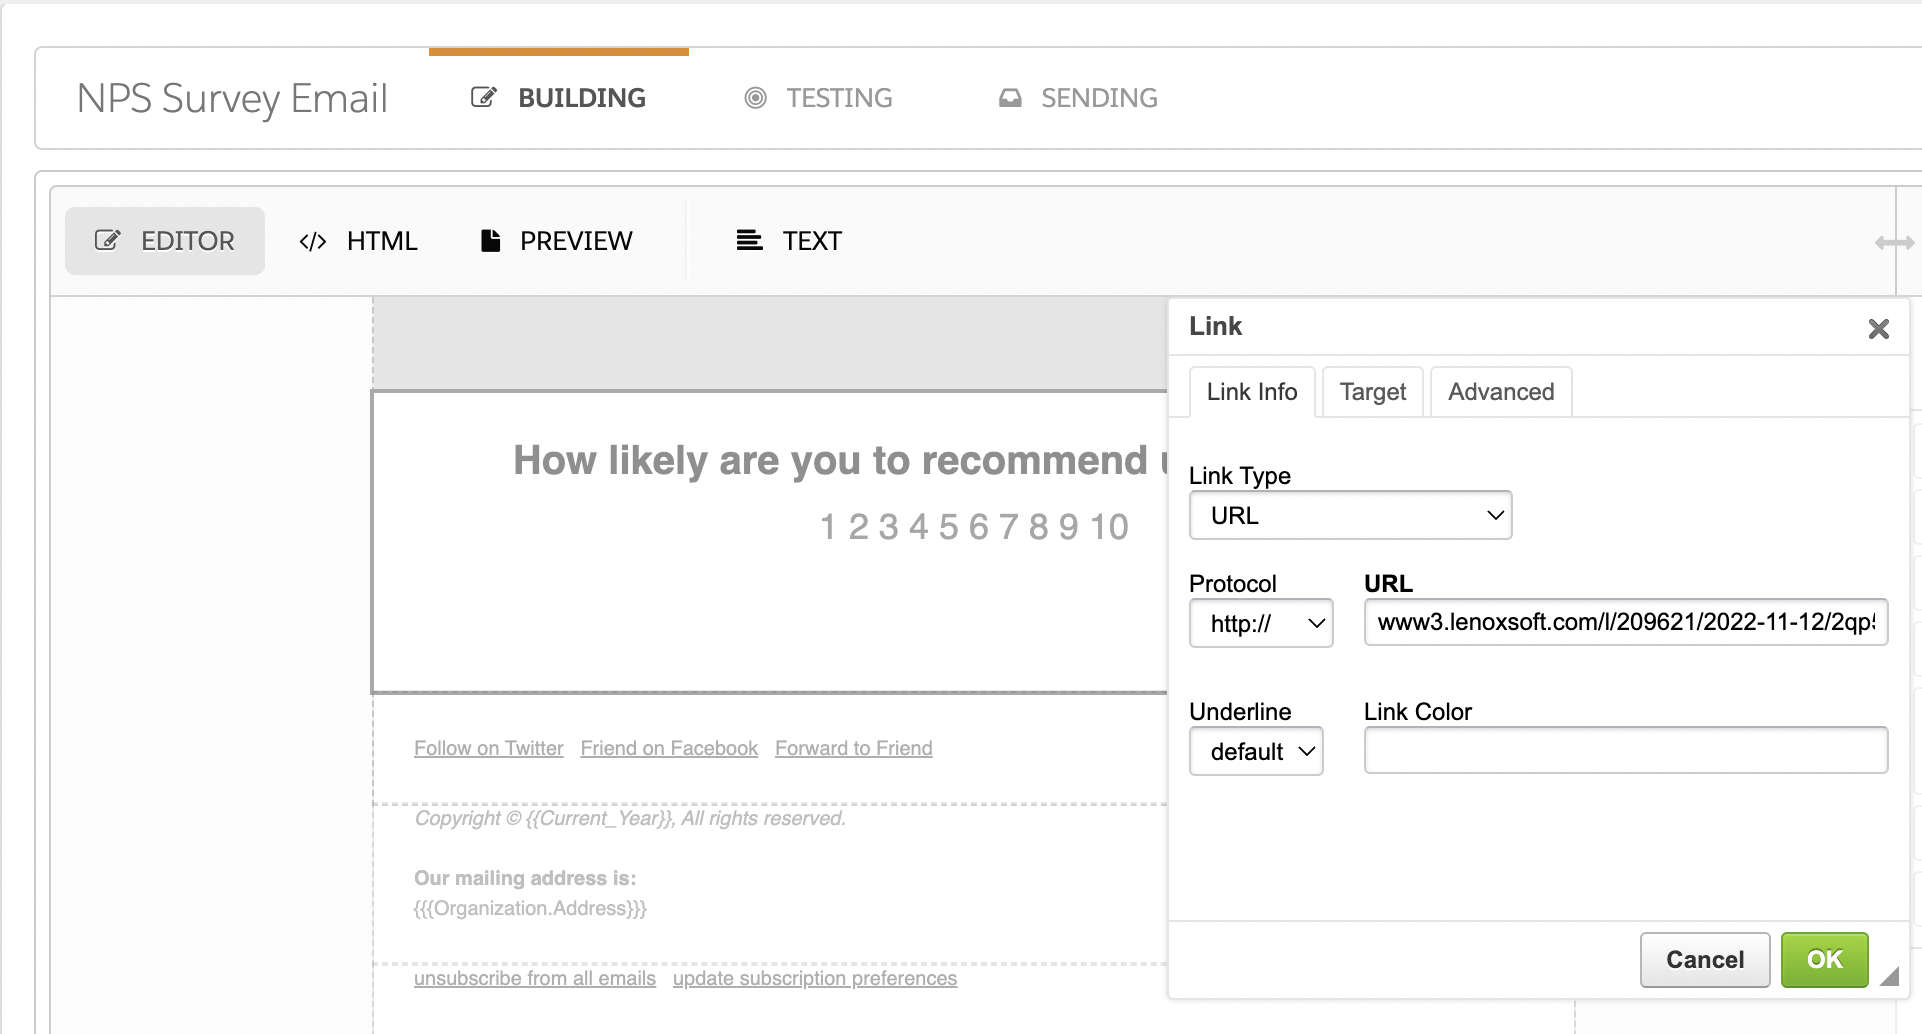
Task: Select the PREVIEW view tab
Action: coord(557,241)
